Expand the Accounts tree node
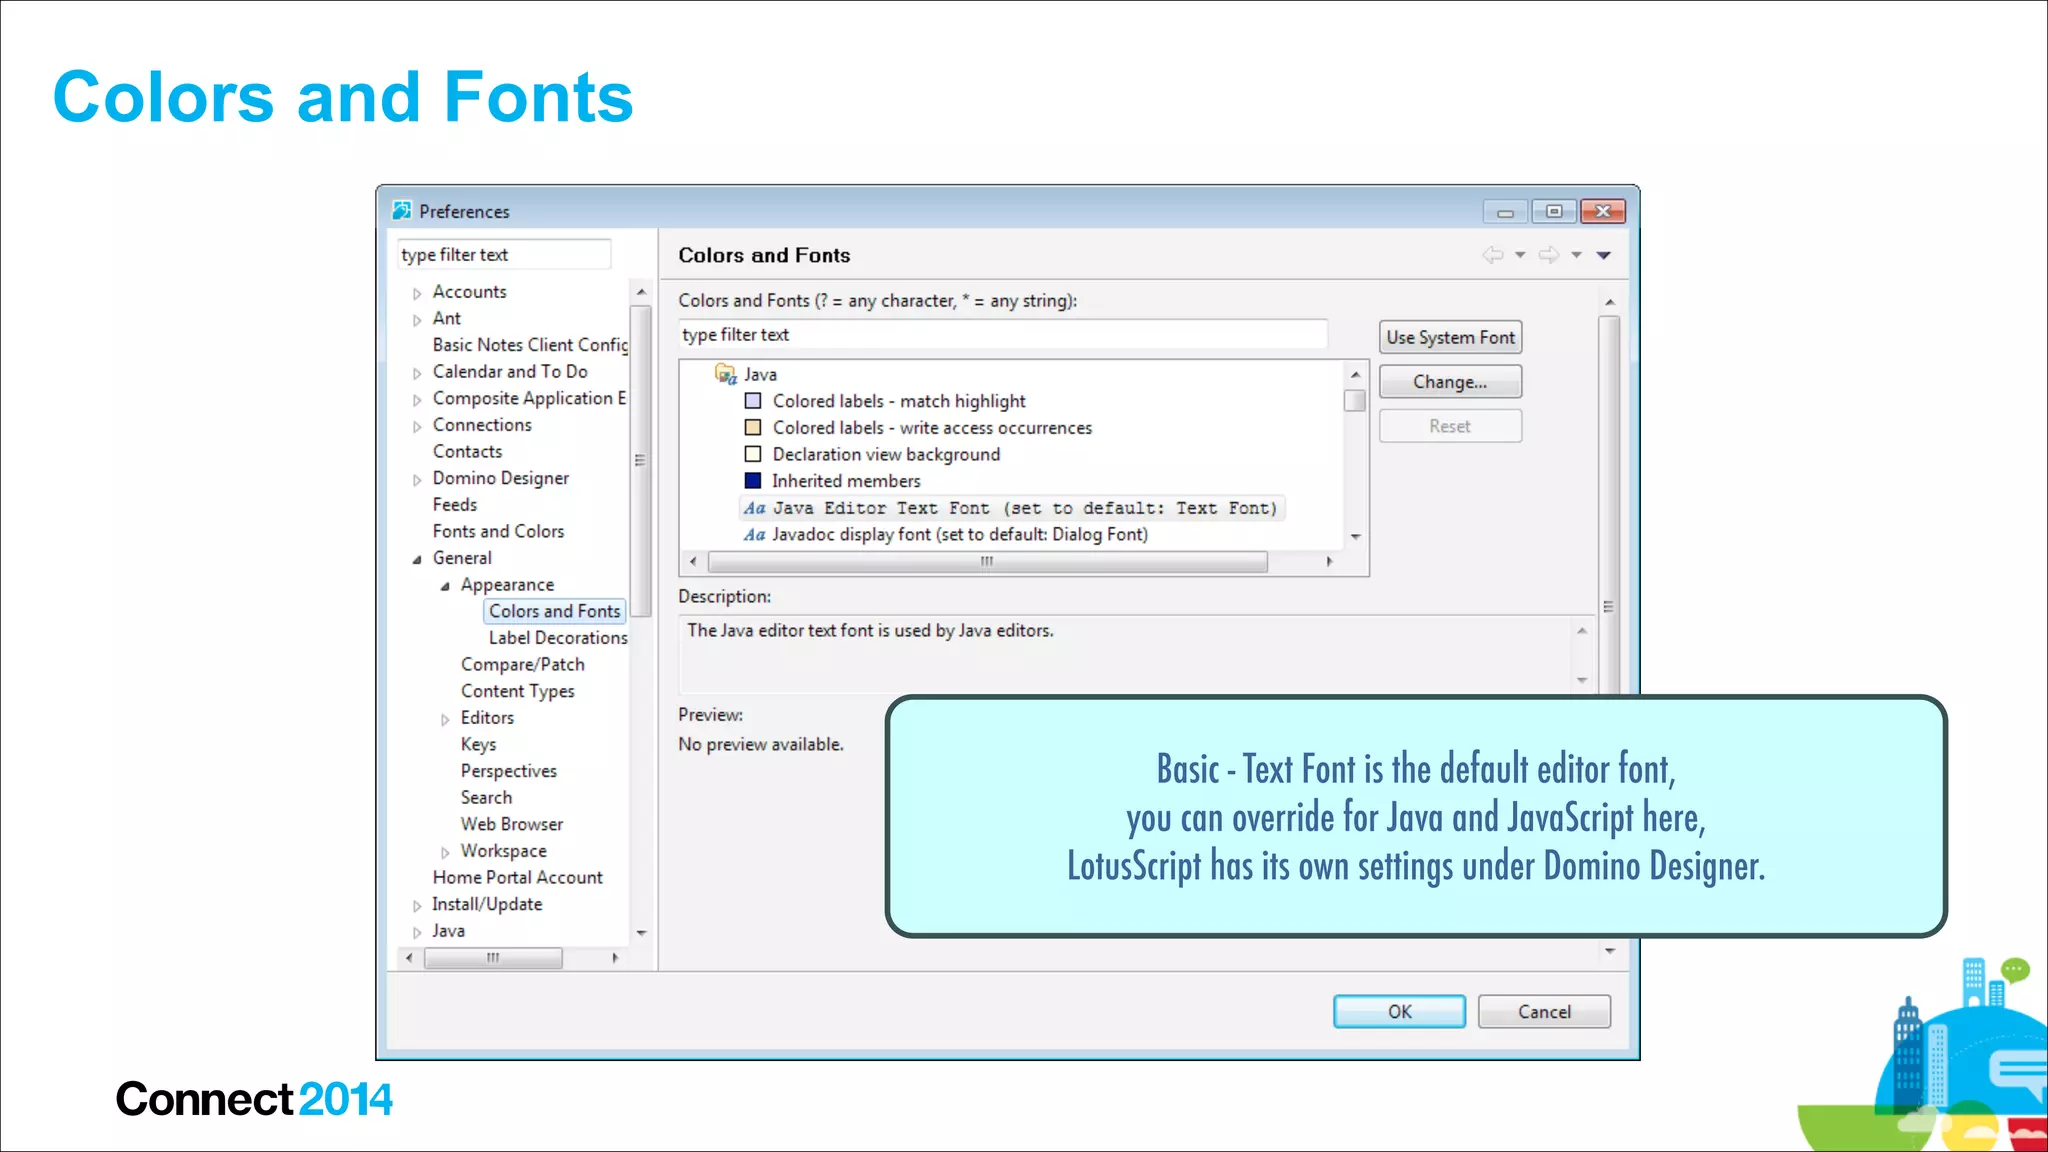Viewport: 2048px width, 1152px height. (417, 293)
